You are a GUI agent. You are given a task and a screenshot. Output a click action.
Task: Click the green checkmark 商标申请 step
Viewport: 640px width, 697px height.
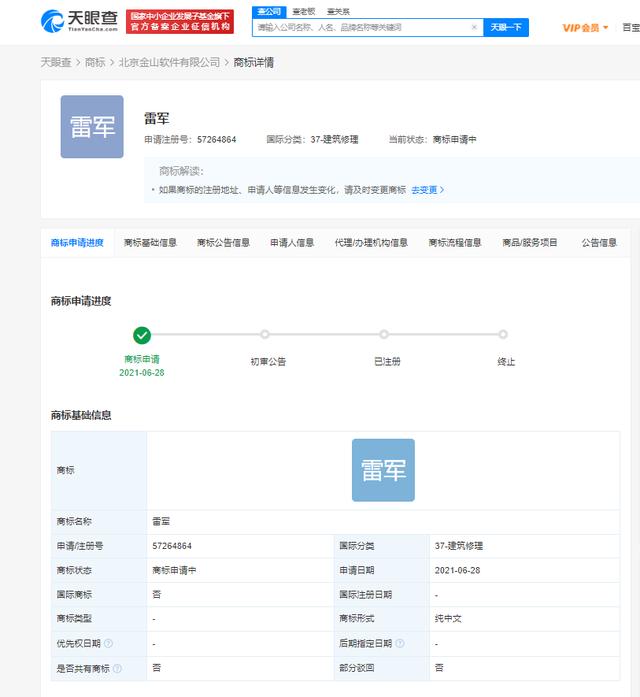(142, 335)
